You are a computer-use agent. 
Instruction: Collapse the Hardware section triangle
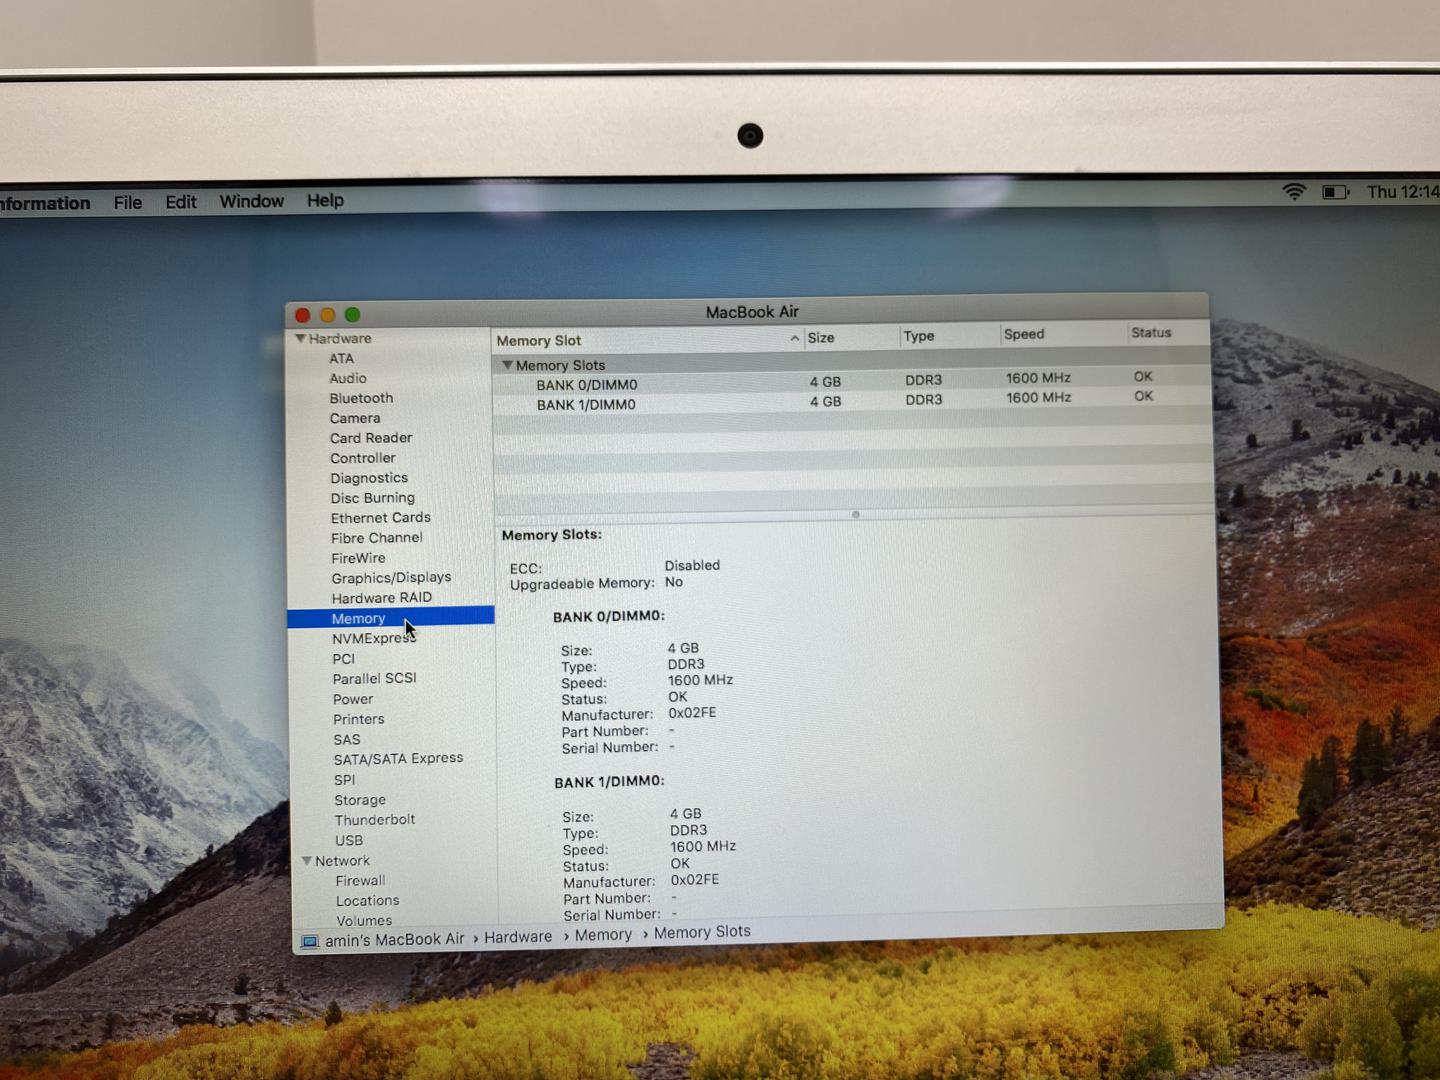click(x=300, y=339)
